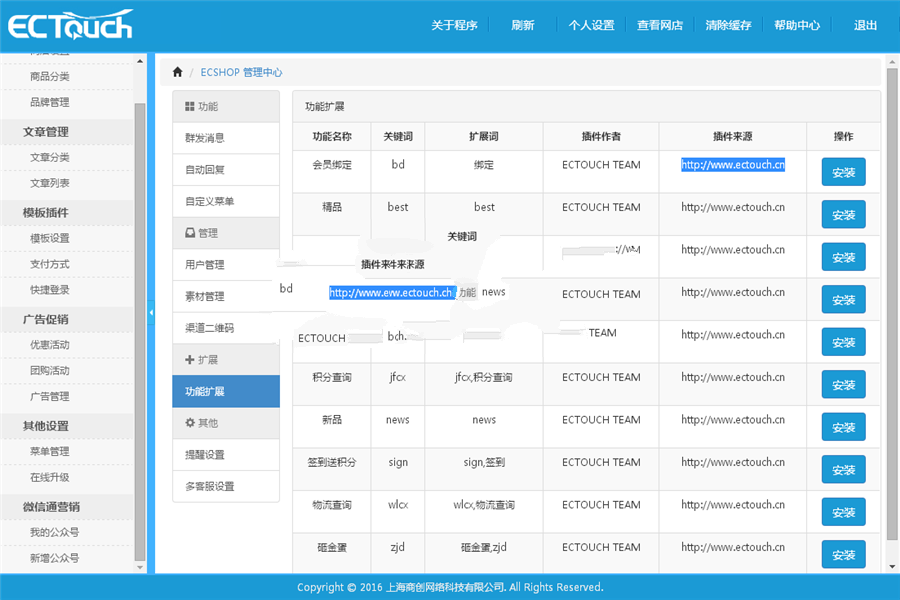Image resolution: width=900 pixels, height=600 pixels.
Task: Open 快捷登录 in left sidebar
Action: coord(50,290)
